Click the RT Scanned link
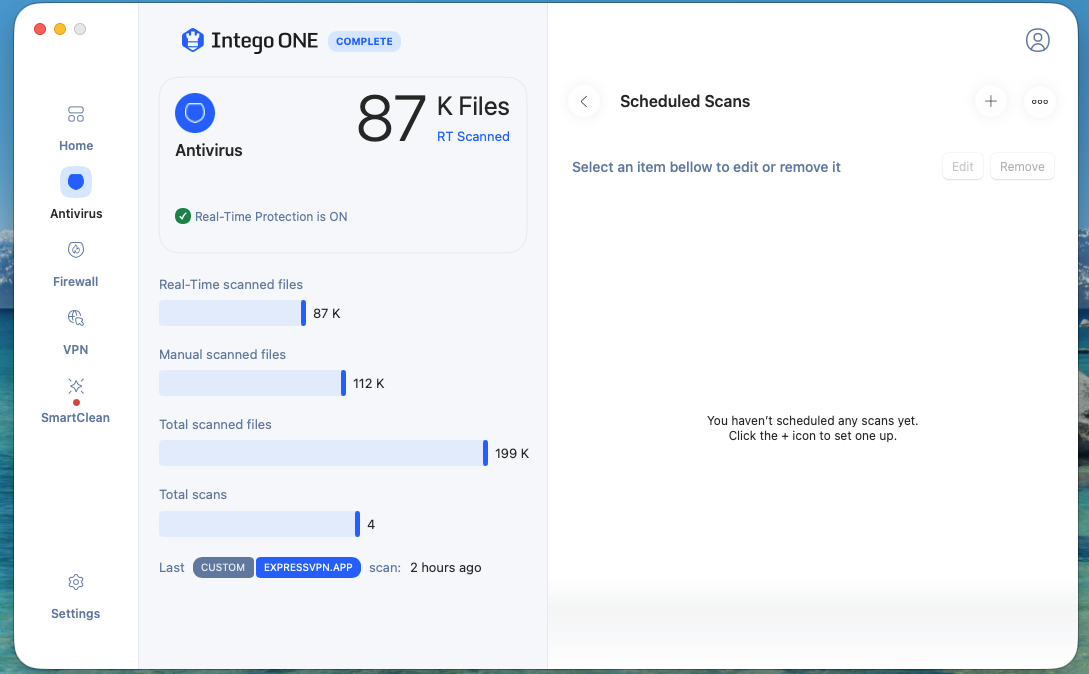Viewport: 1089px width, 674px height. click(473, 137)
